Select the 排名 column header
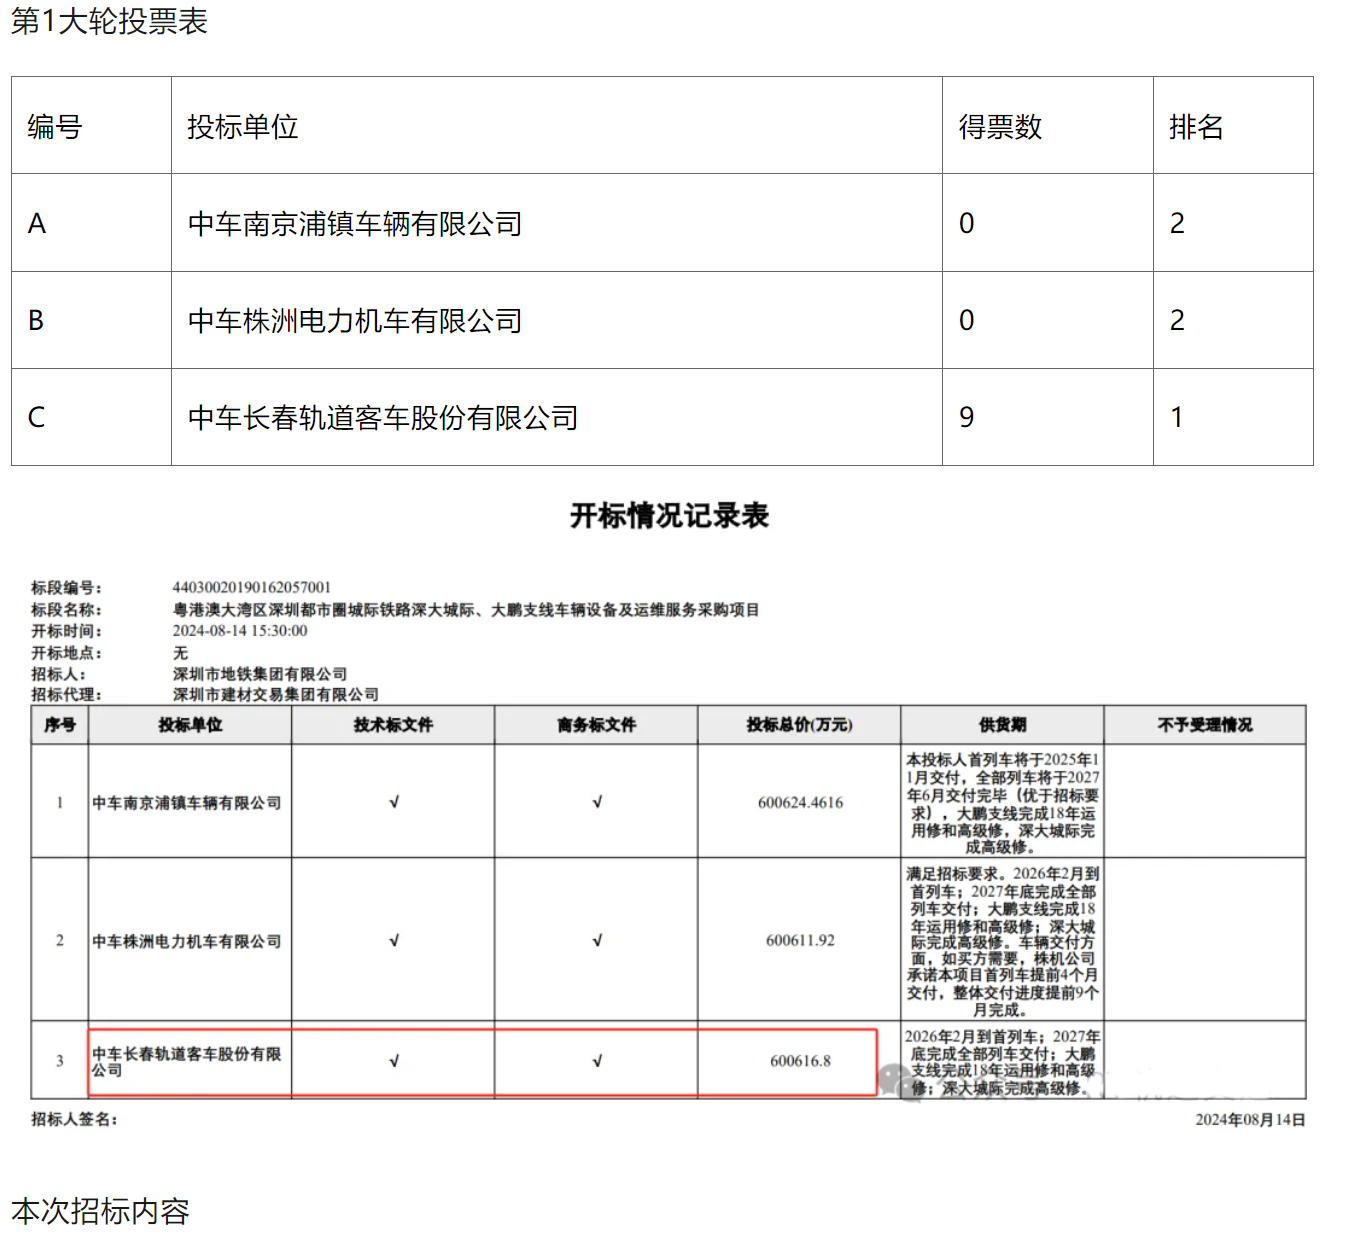 click(1196, 127)
